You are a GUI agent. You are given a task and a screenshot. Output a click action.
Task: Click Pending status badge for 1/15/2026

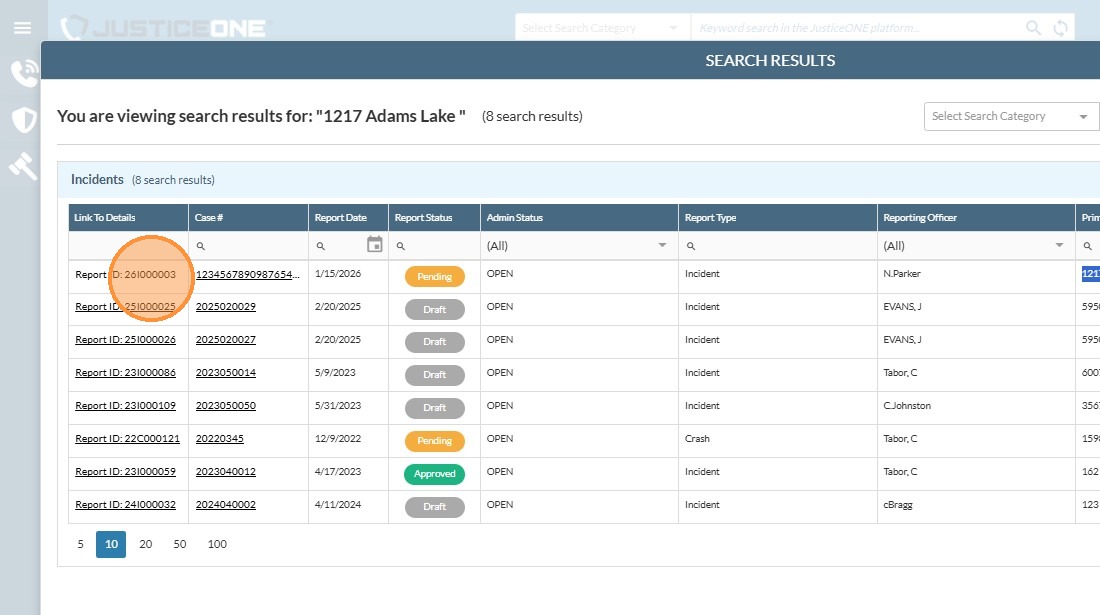pyautogui.click(x=435, y=276)
